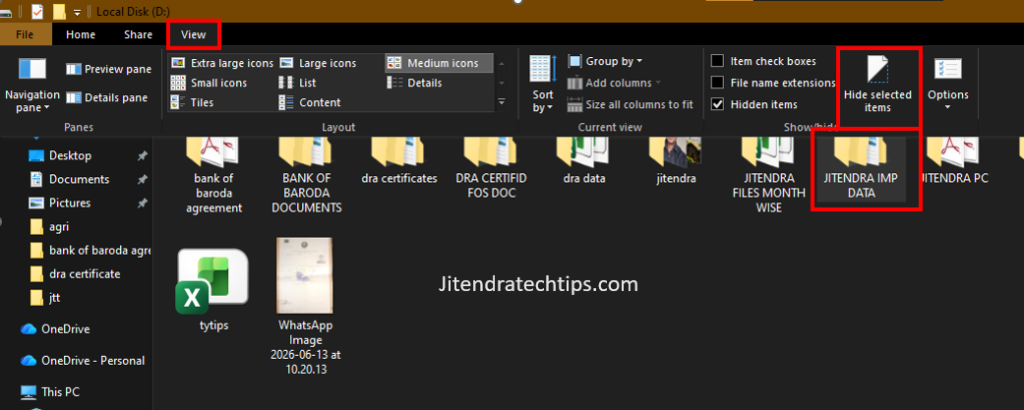This screenshot has height=410, width=1024.
Task: Click the new folder icon in title bar
Action: (x=59, y=12)
